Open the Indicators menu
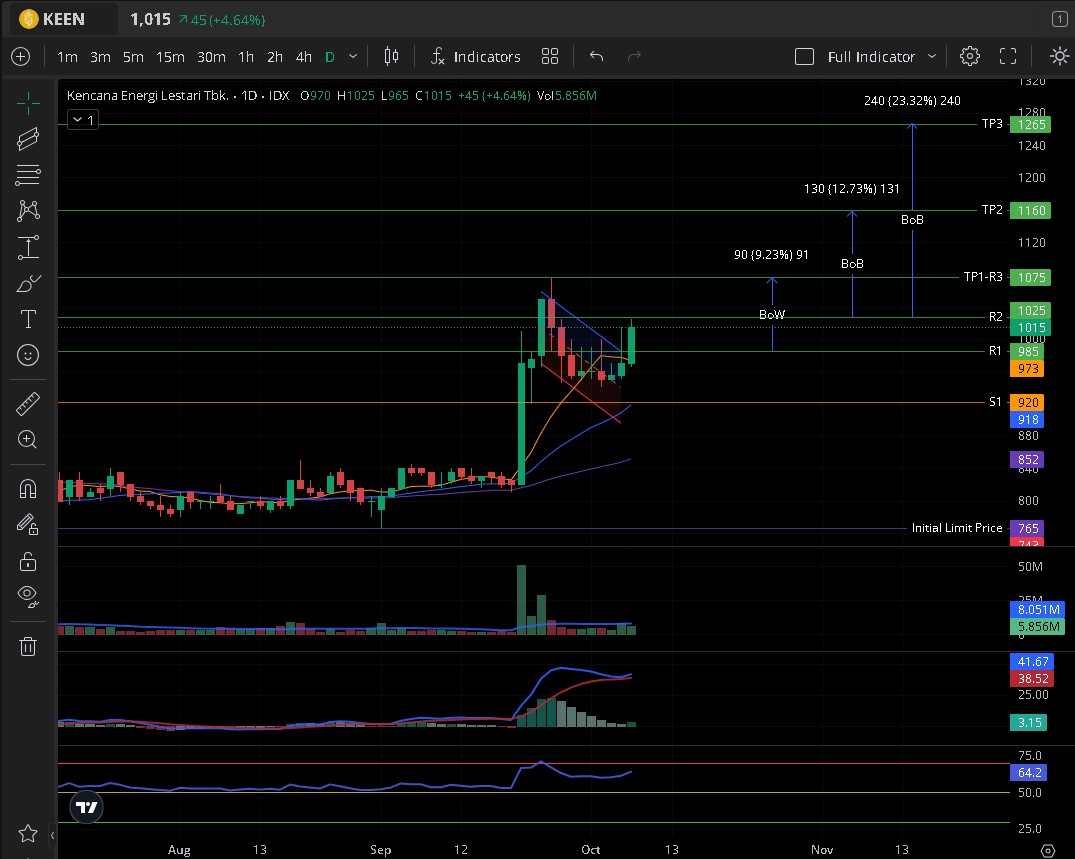Screen dimensions: 1075x859 click(476, 57)
